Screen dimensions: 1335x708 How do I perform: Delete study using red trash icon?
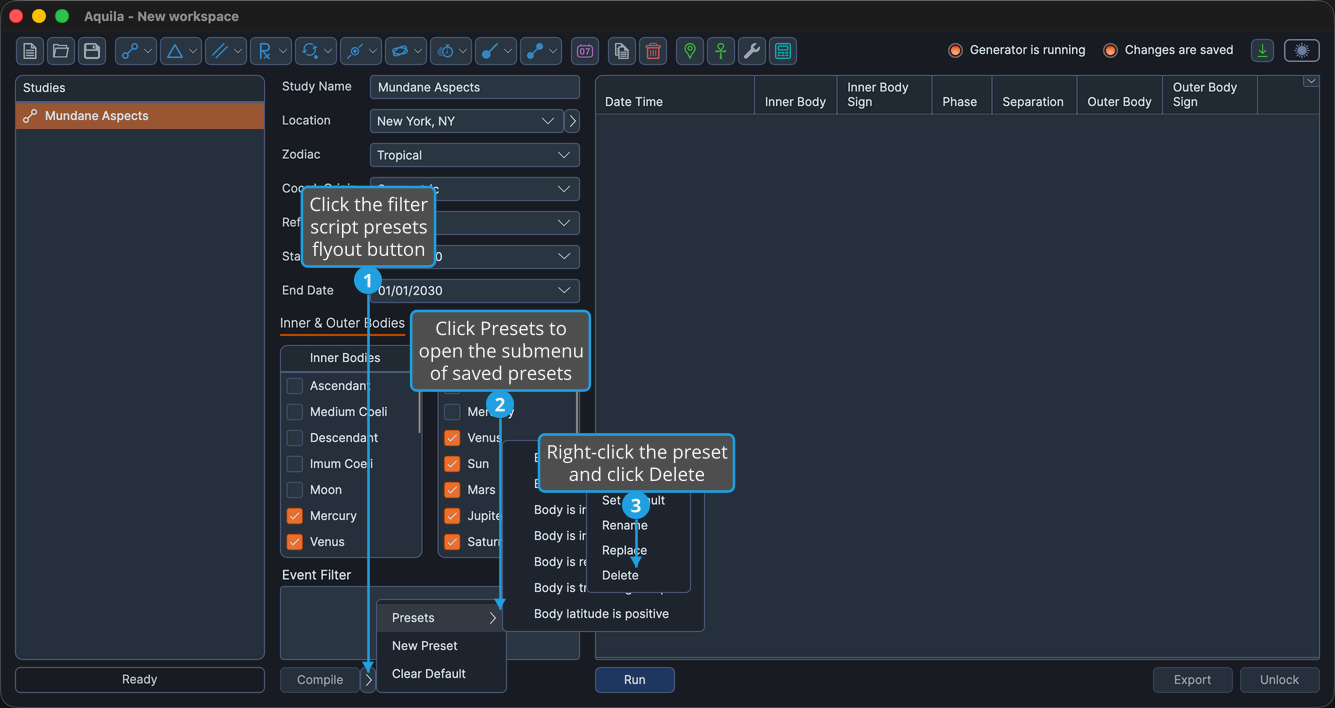pyautogui.click(x=653, y=51)
